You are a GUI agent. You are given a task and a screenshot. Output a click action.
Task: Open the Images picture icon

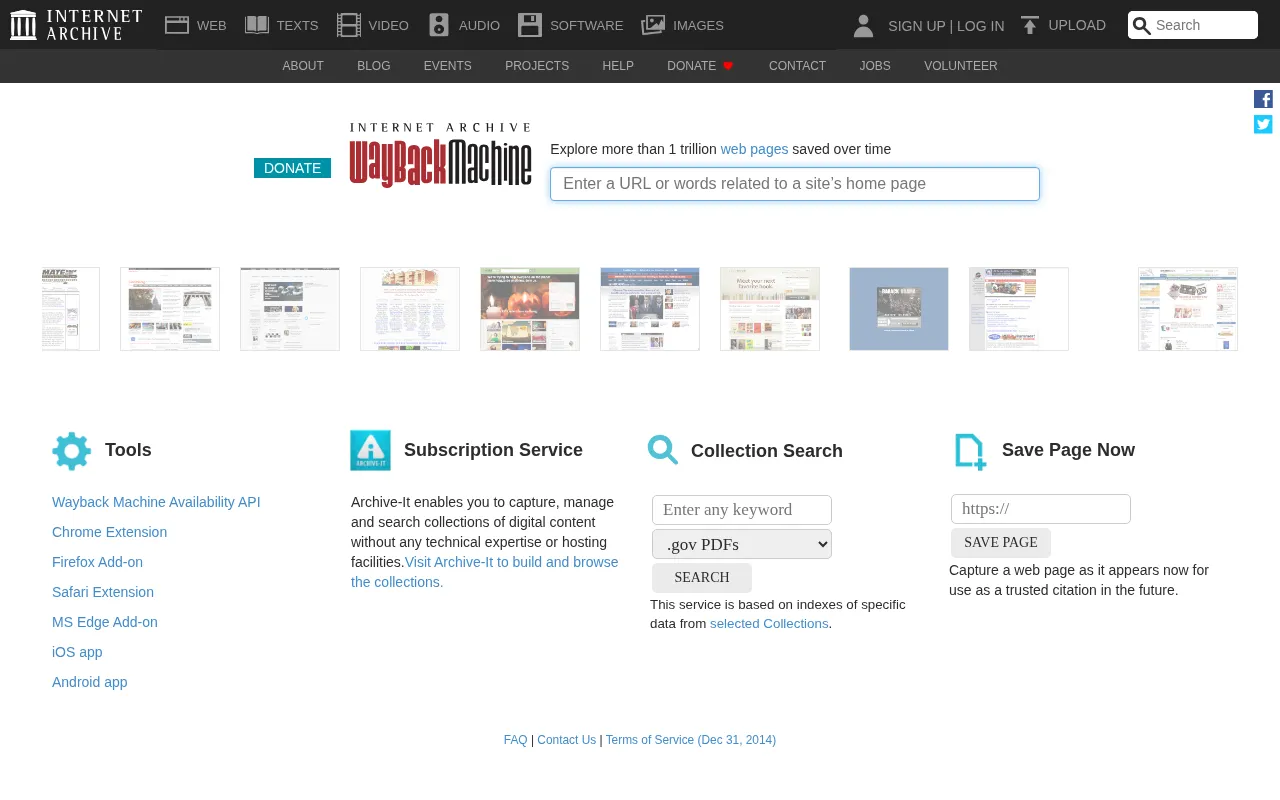coord(653,25)
